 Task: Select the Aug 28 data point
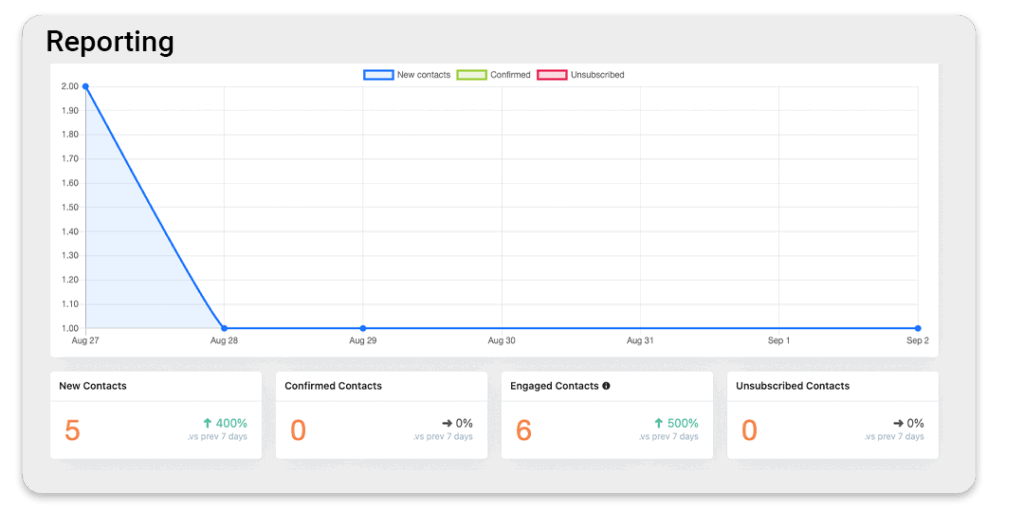(x=224, y=328)
